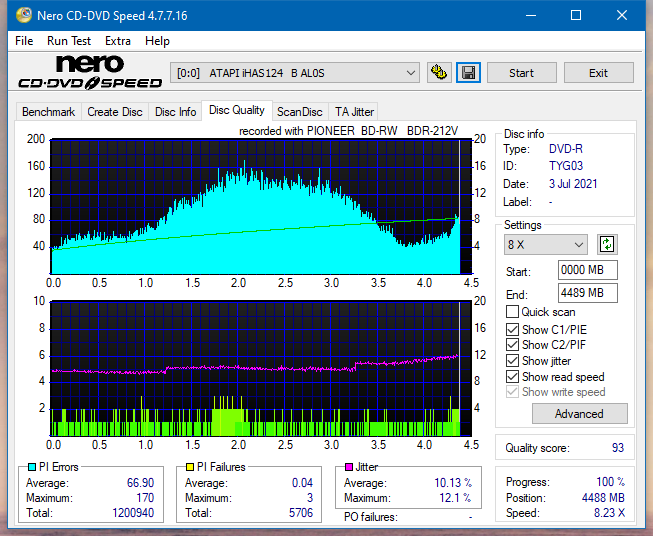Click the Quality score value 93
This screenshot has width=653, height=536.
point(618,448)
